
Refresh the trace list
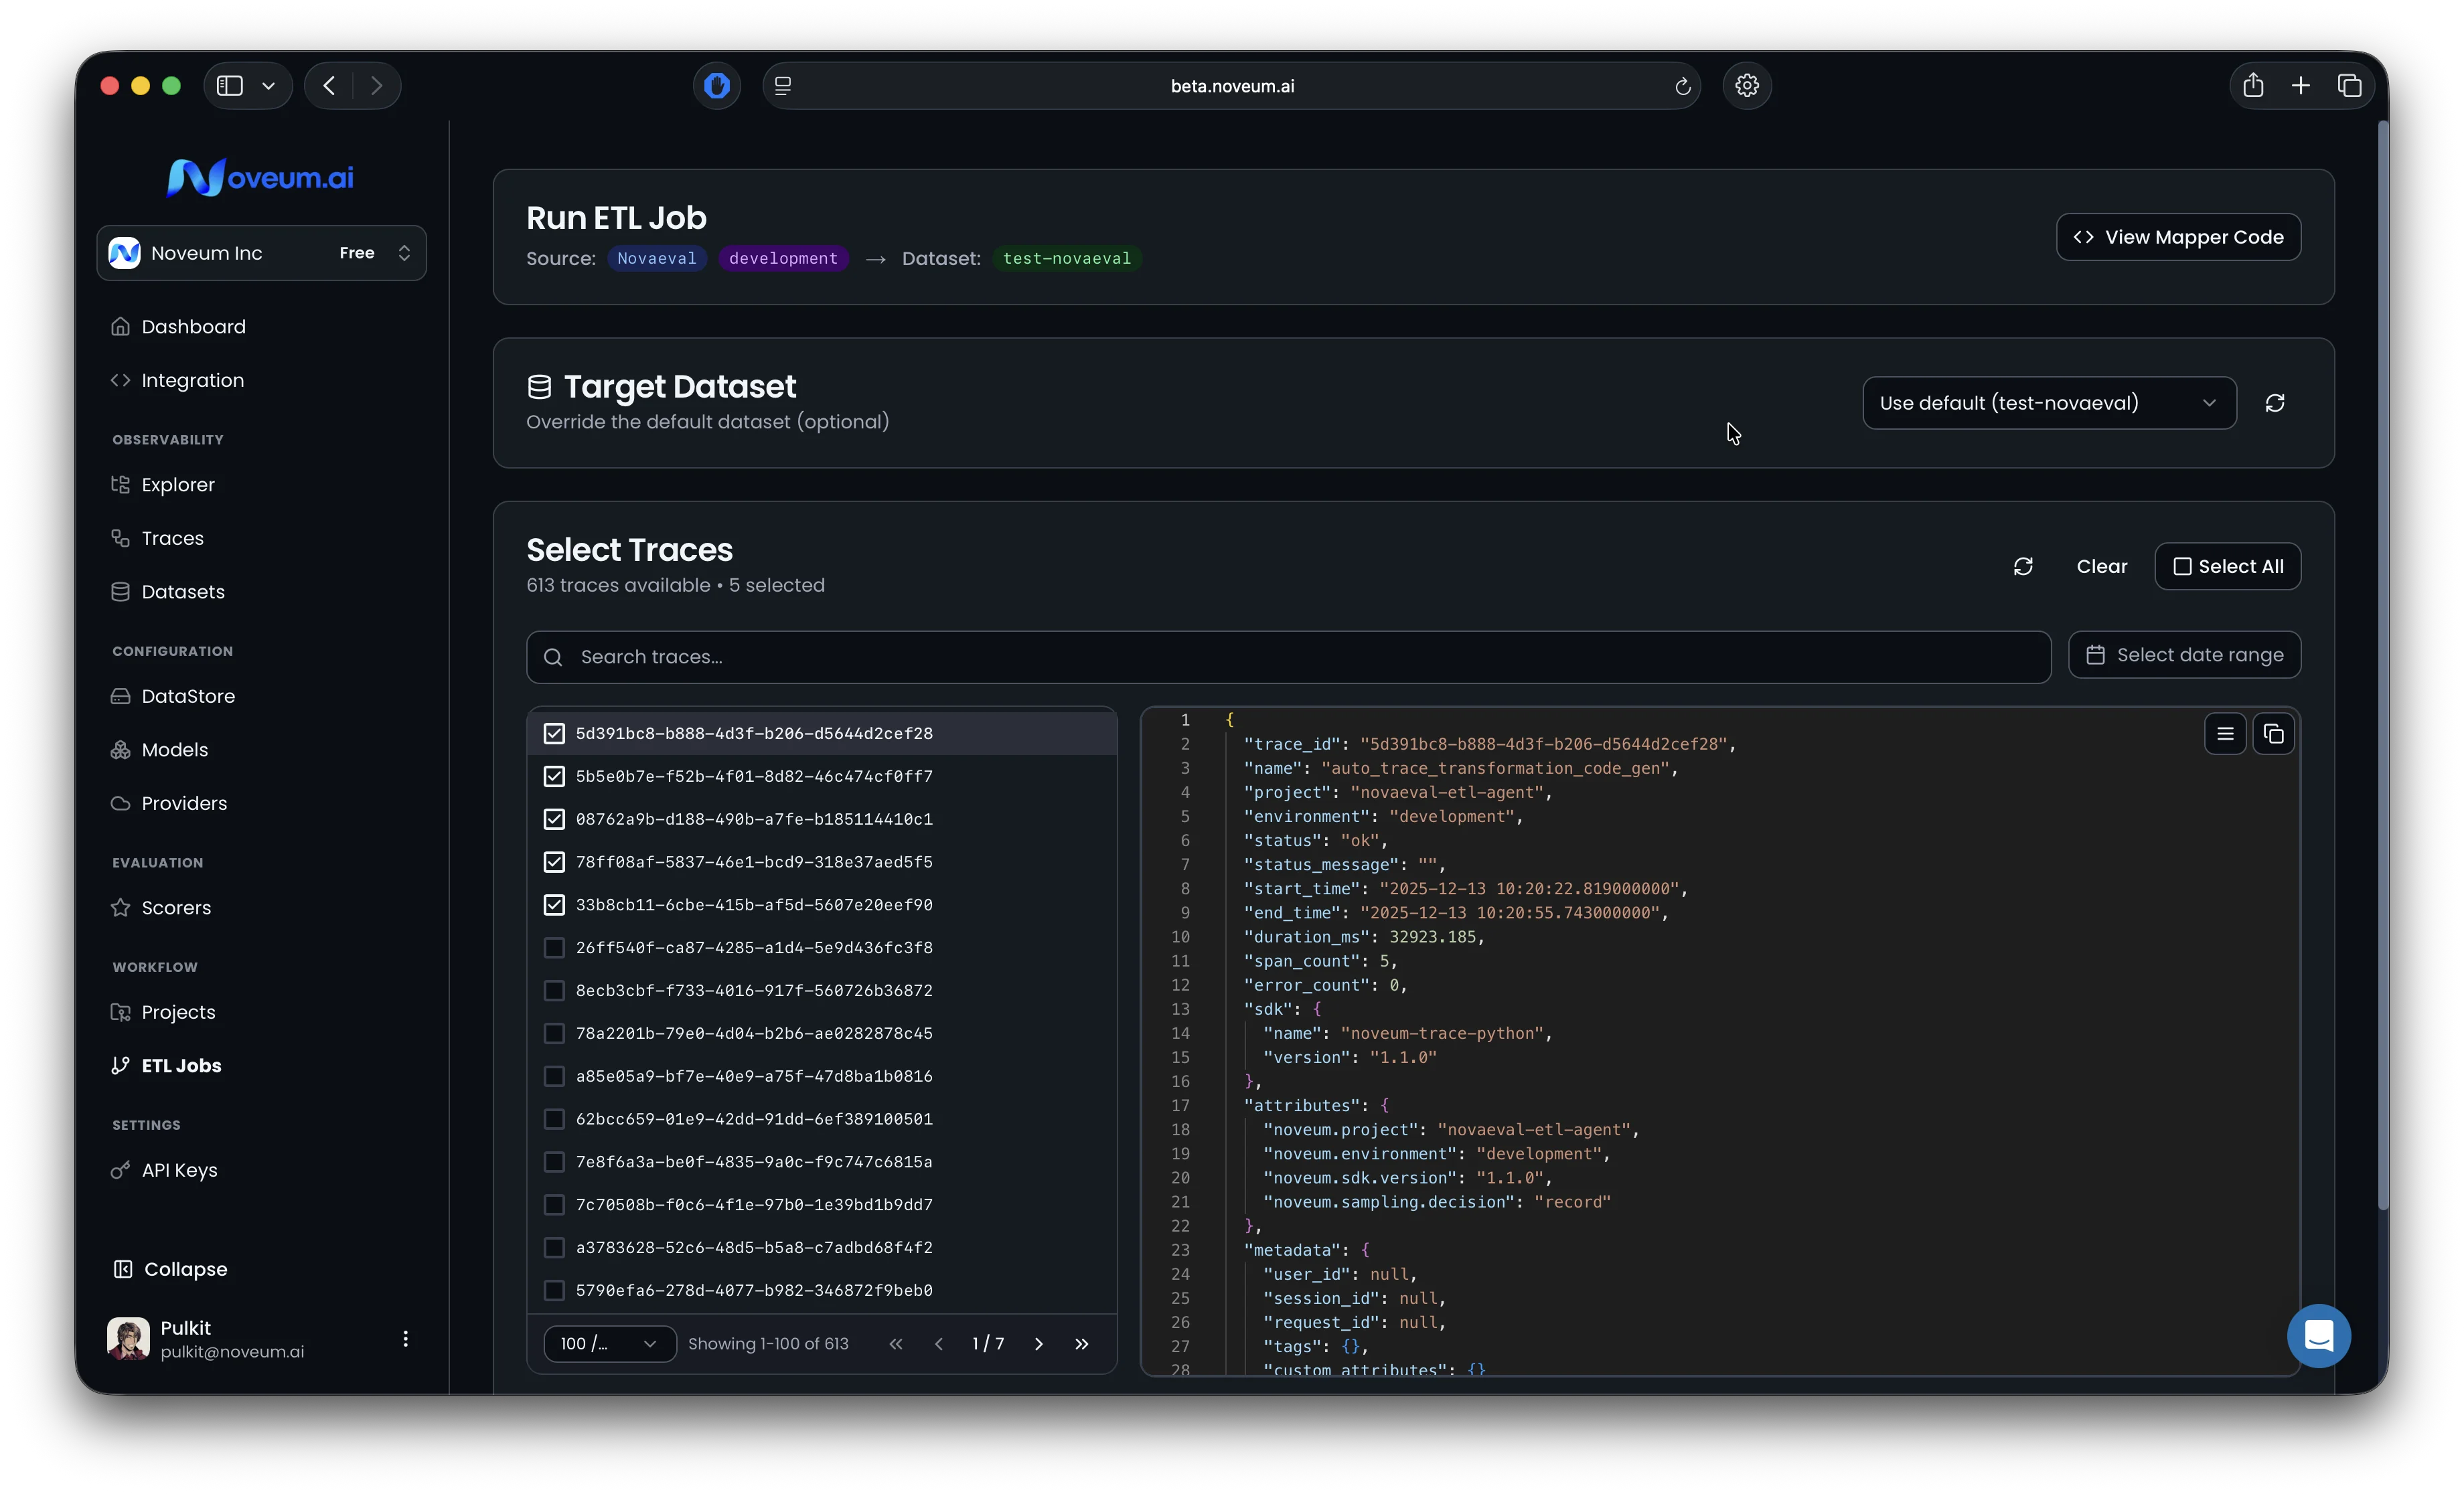tap(2023, 566)
